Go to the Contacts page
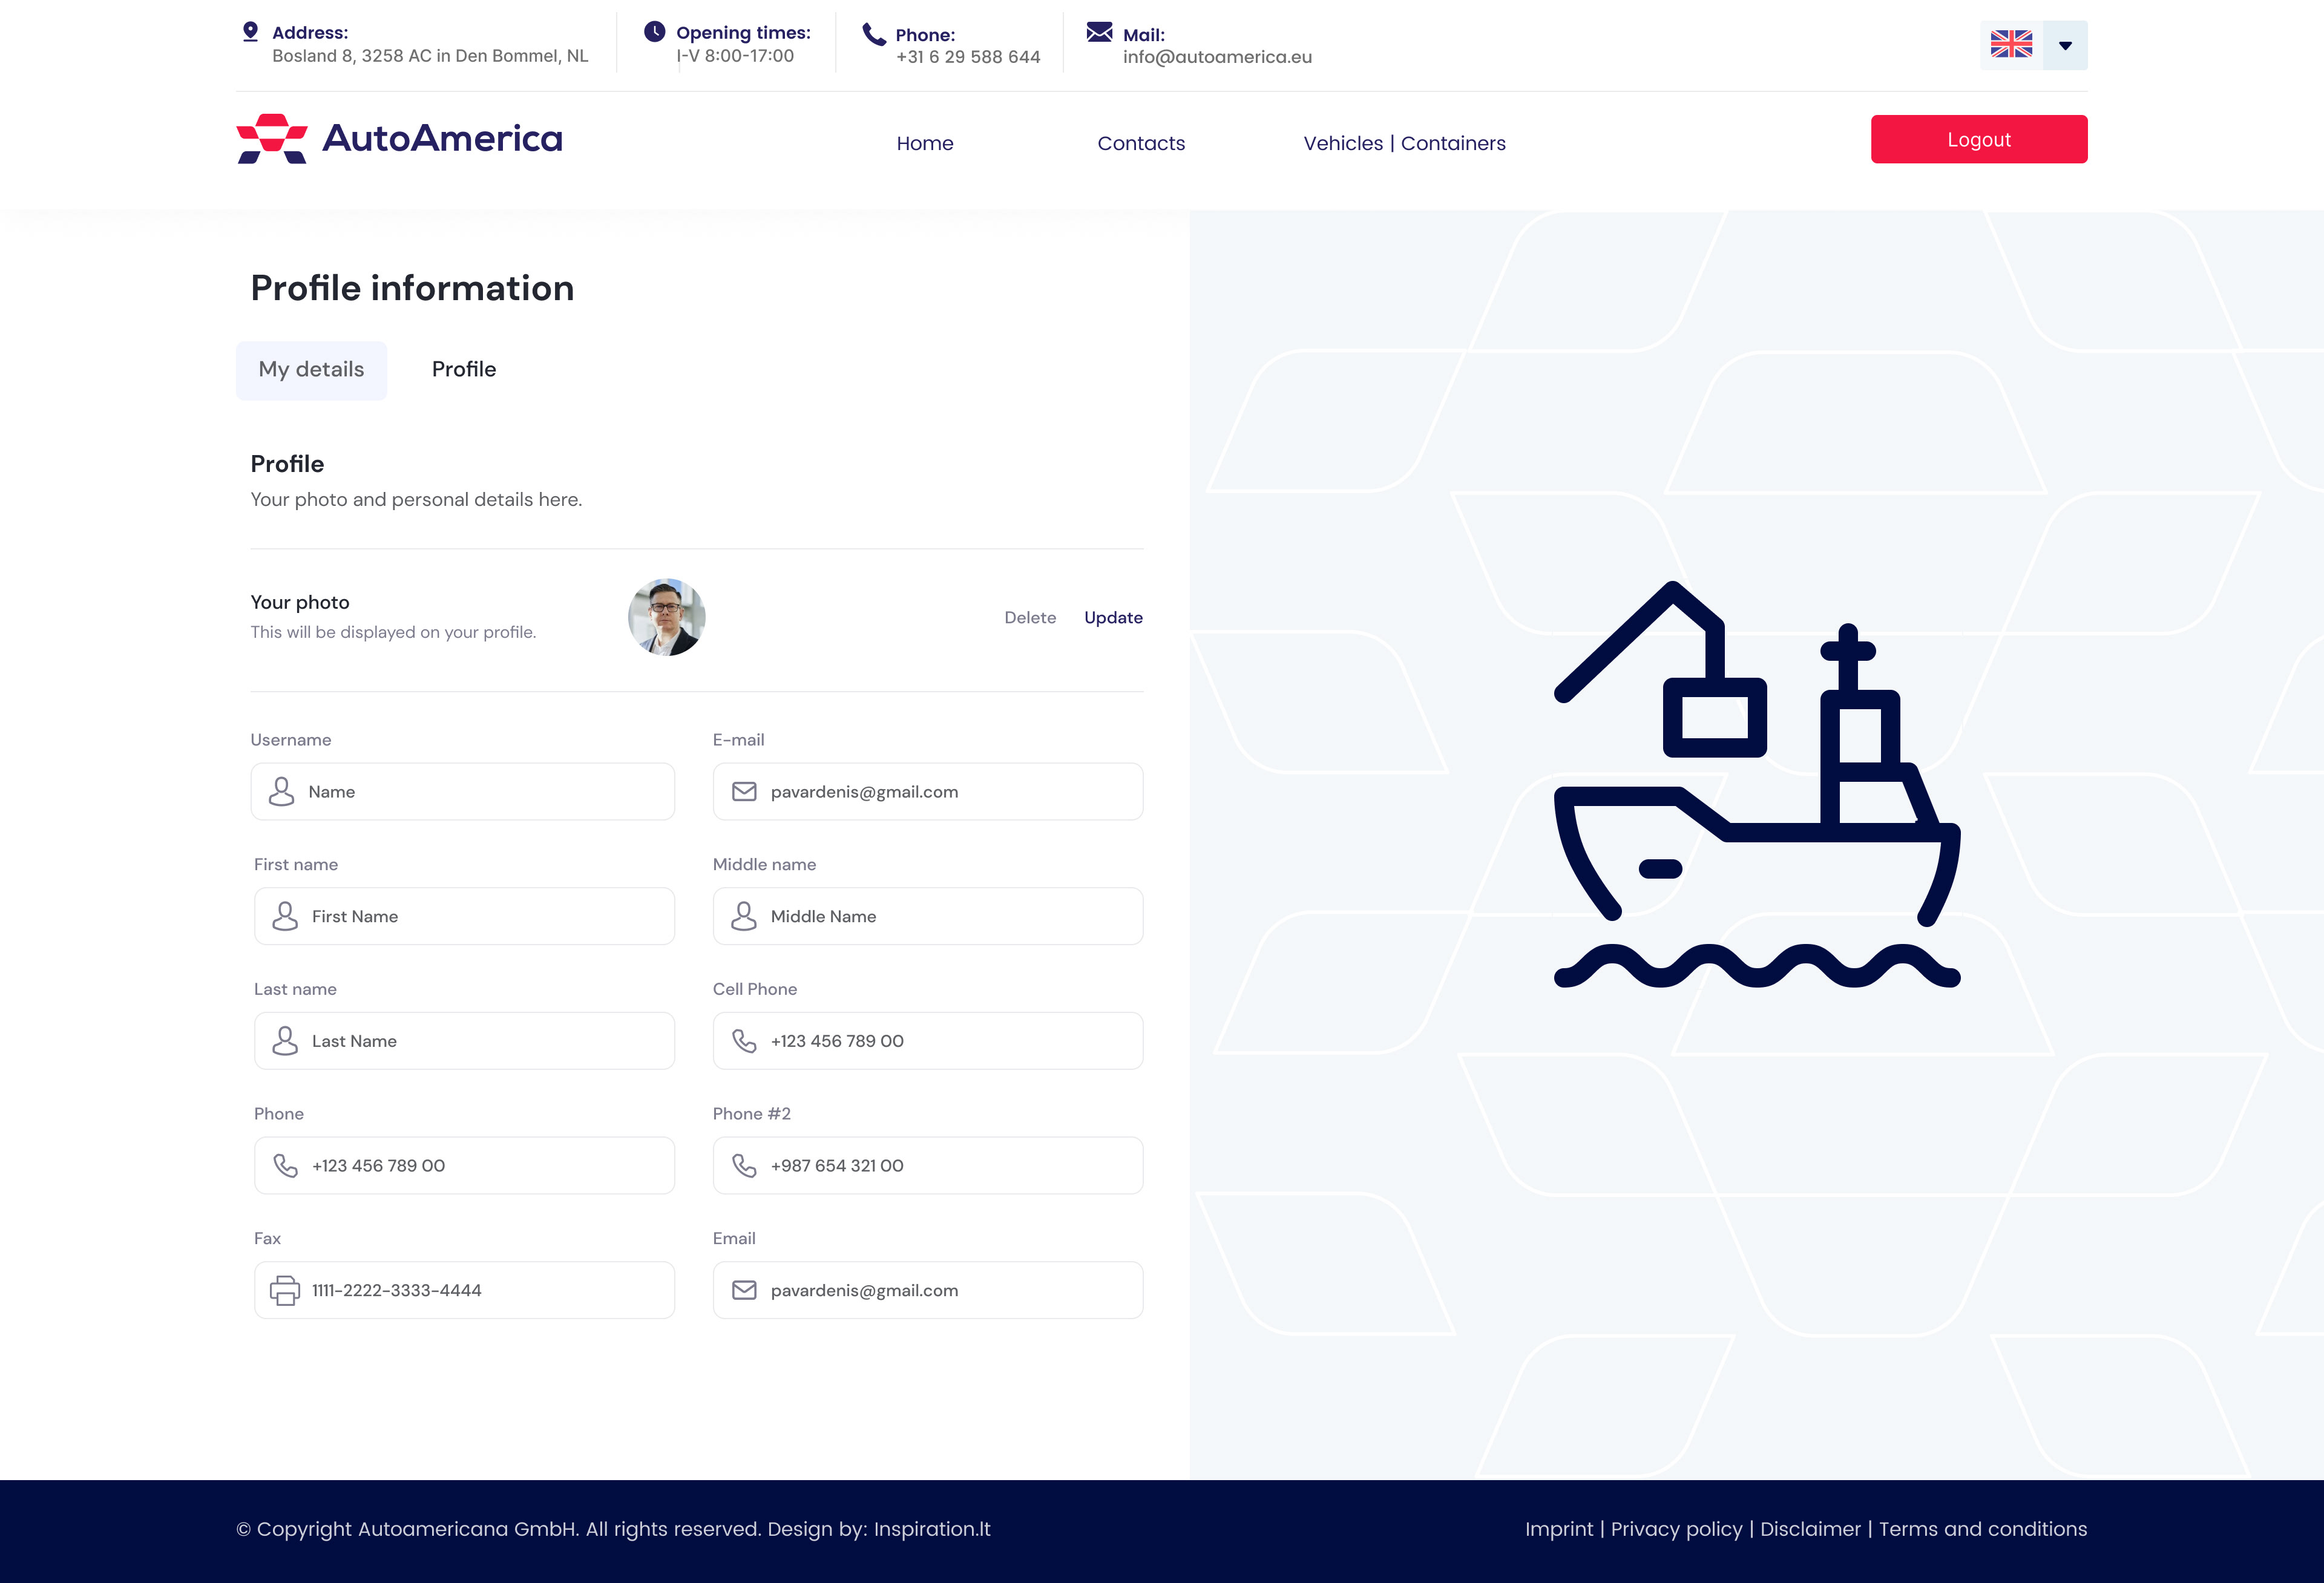Viewport: 2324px width, 1583px height. 1140,143
